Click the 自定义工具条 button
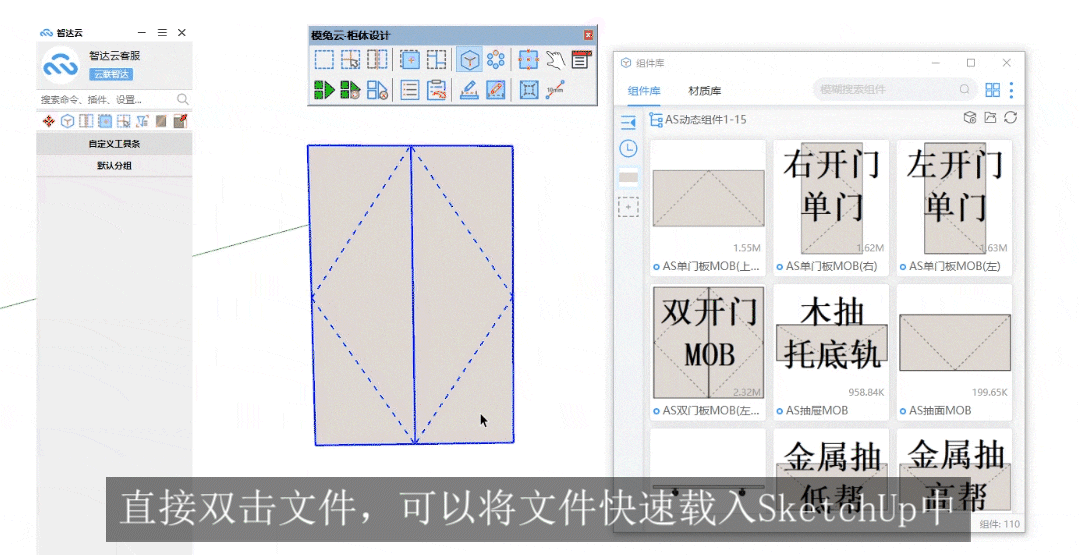 point(114,144)
